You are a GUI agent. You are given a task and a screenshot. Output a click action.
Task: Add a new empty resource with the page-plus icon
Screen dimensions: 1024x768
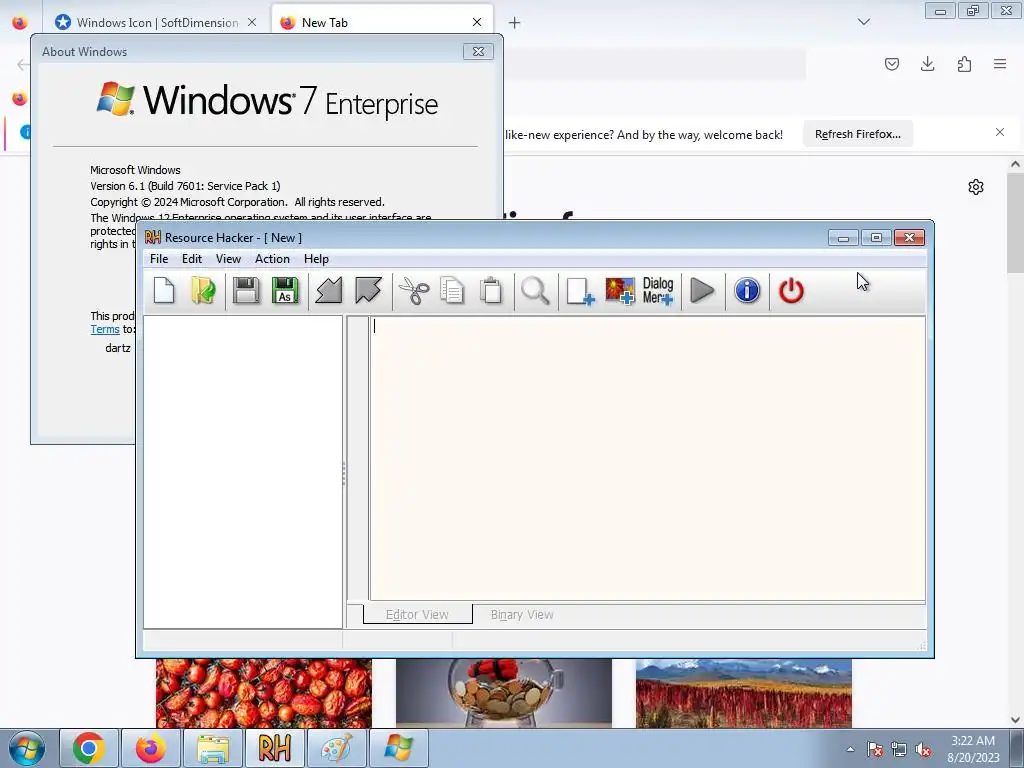pos(579,291)
